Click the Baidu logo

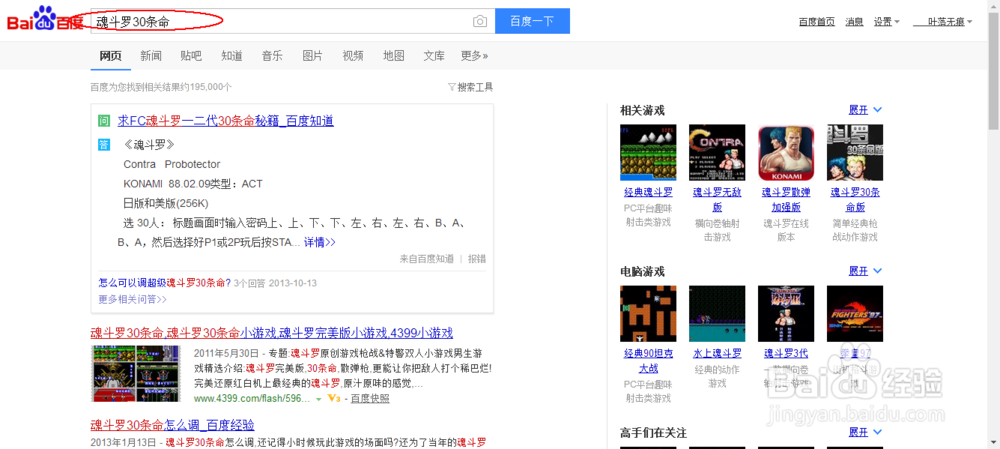point(45,20)
